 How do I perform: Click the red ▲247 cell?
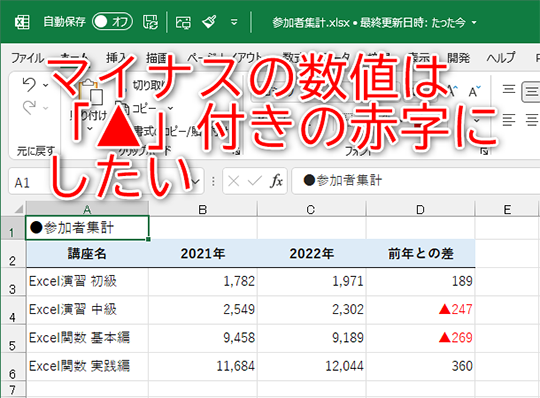tap(420, 310)
